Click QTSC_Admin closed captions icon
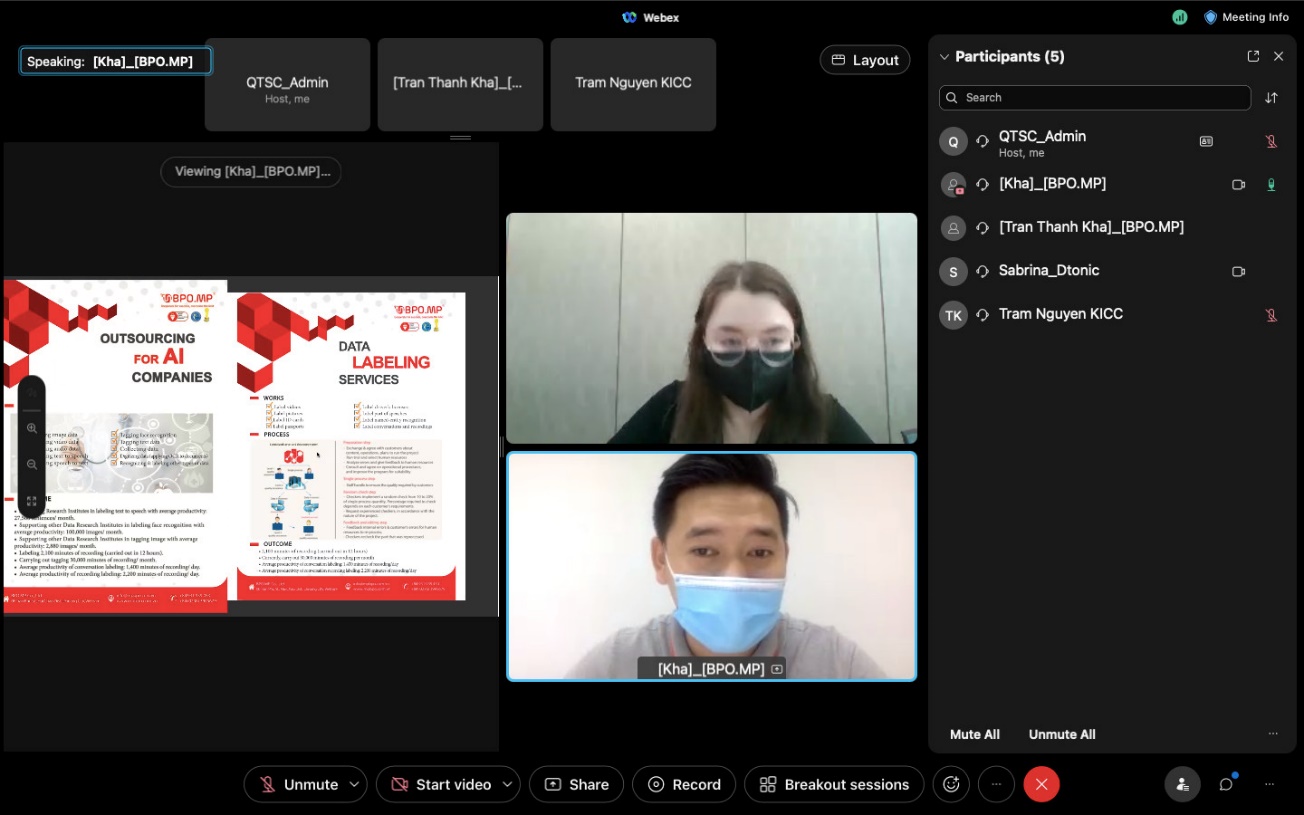This screenshot has height=815, width=1304. coord(1206,142)
